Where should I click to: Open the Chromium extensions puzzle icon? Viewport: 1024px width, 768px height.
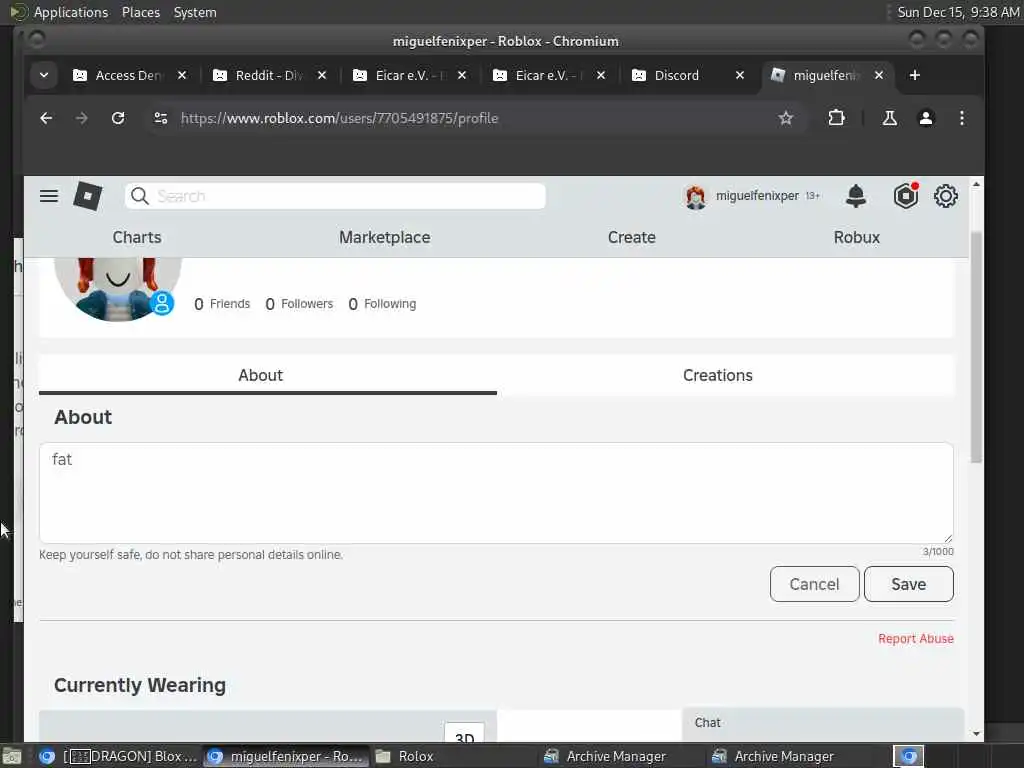click(x=836, y=118)
